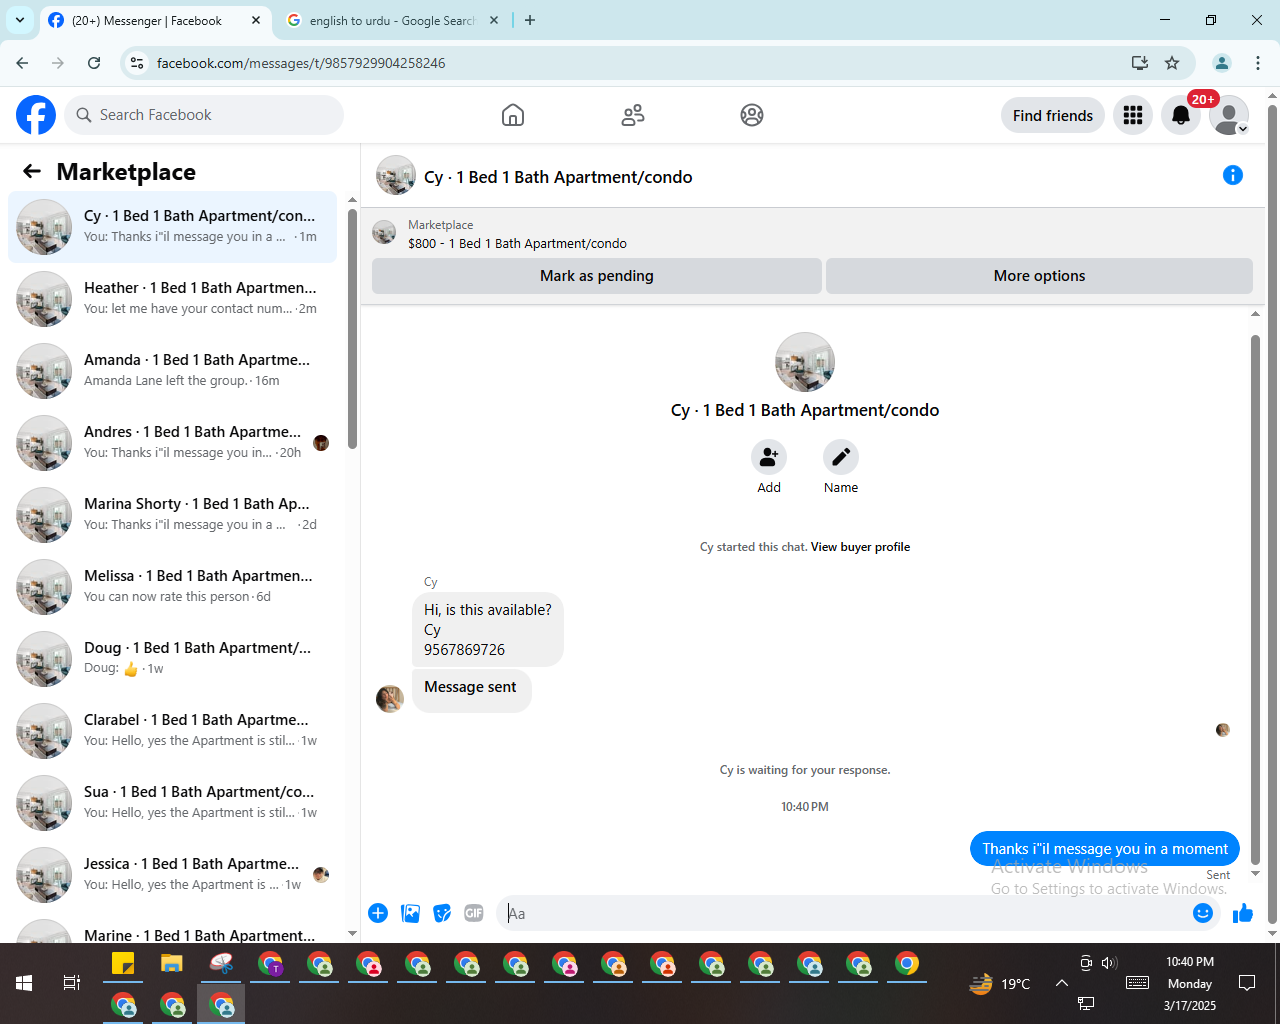Open conversation information icon
This screenshot has width=1280, height=1024.
coord(1233,176)
